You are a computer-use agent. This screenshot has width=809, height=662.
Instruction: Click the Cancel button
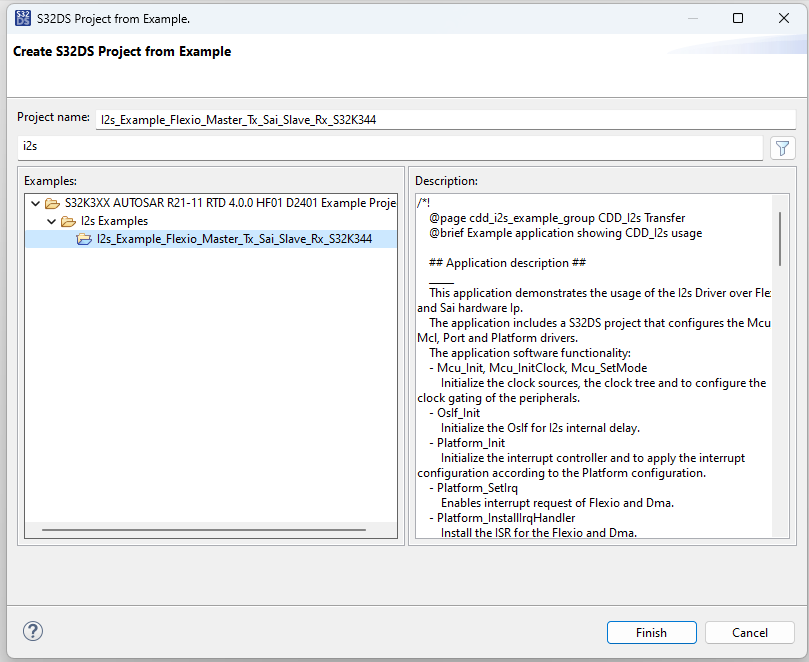pyautogui.click(x=749, y=632)
